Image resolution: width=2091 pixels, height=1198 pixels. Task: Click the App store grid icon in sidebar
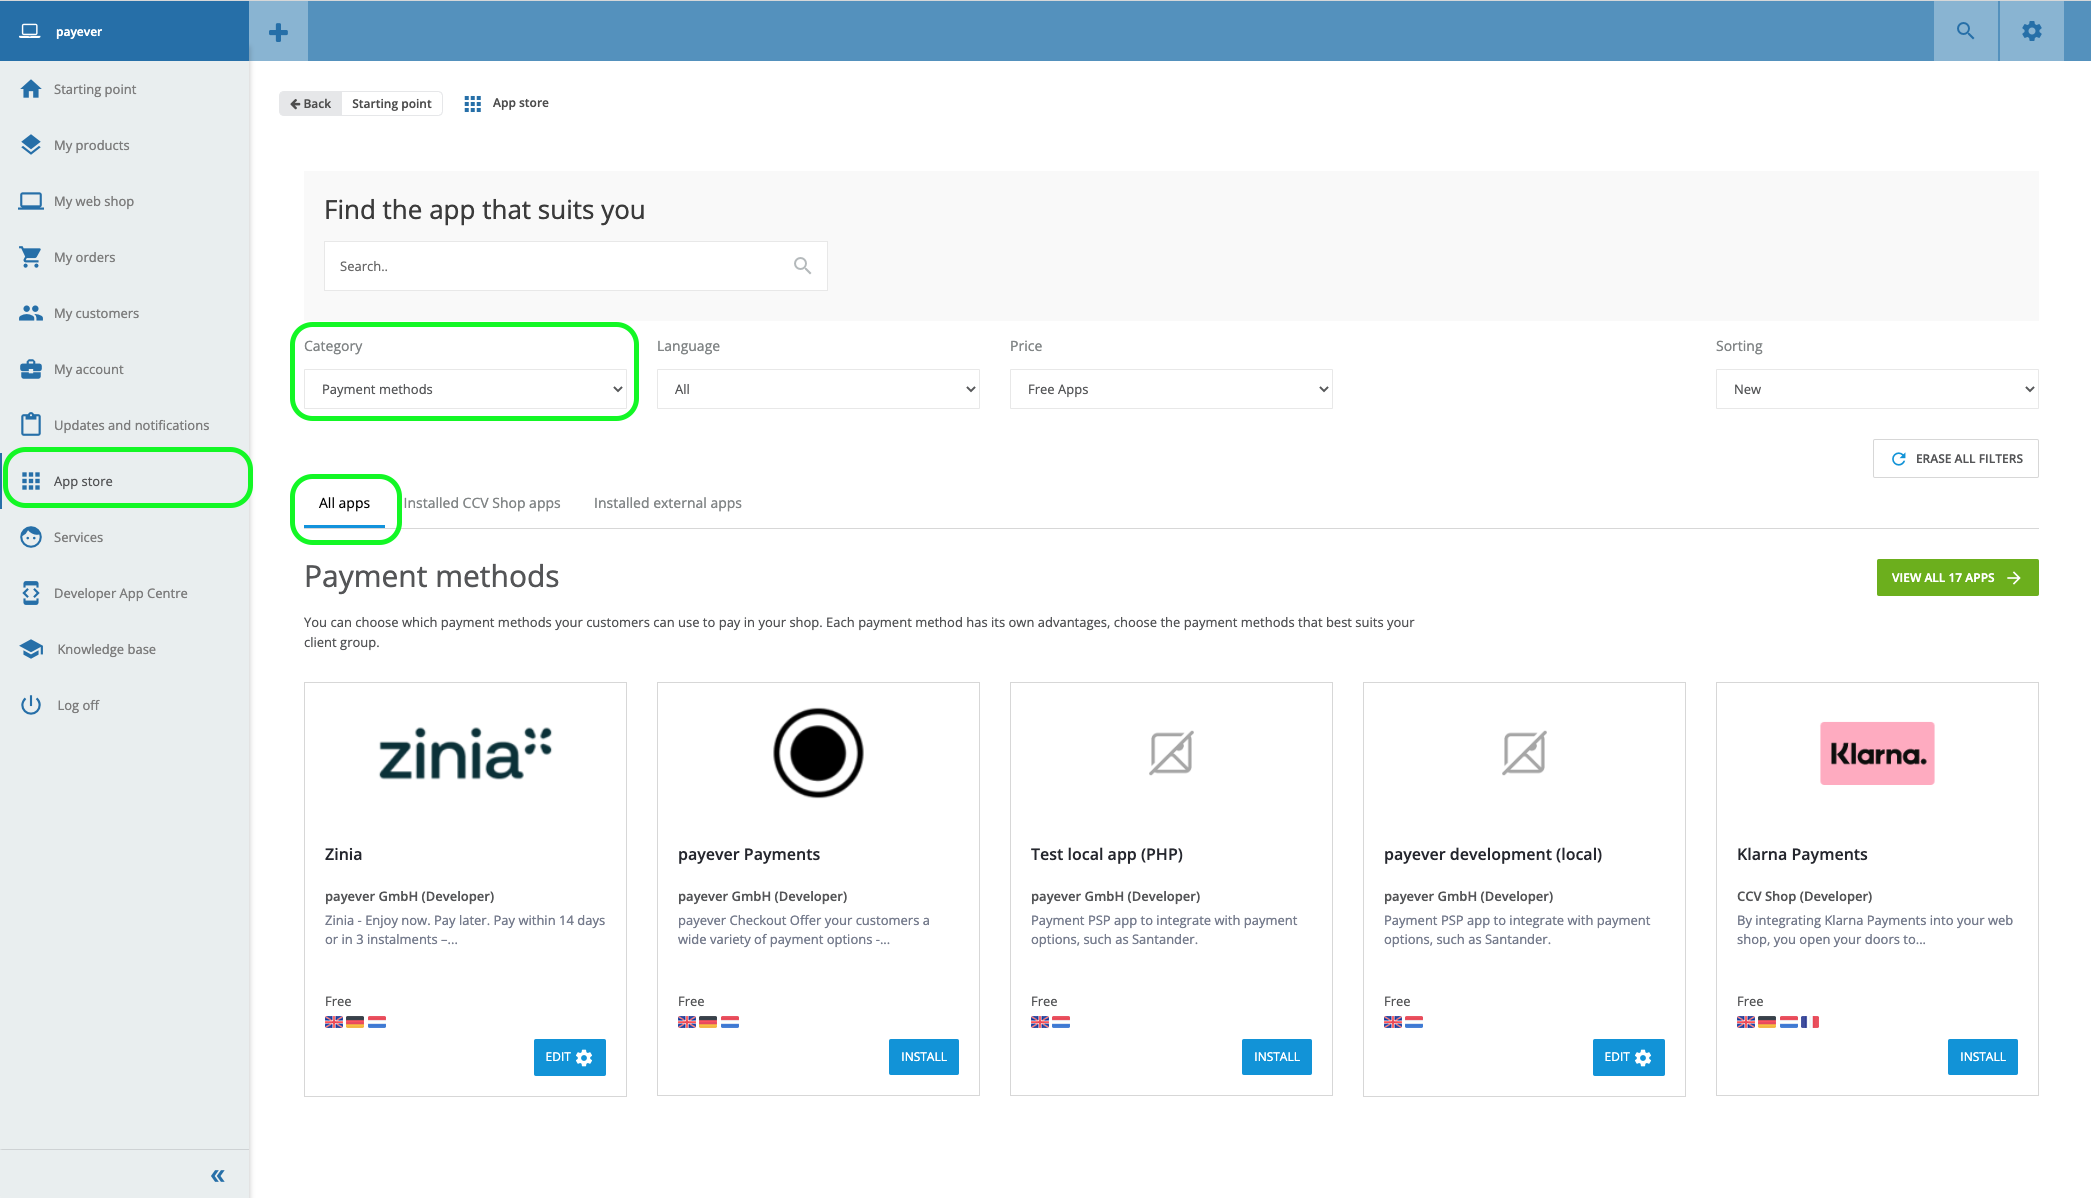click(31, 481)
